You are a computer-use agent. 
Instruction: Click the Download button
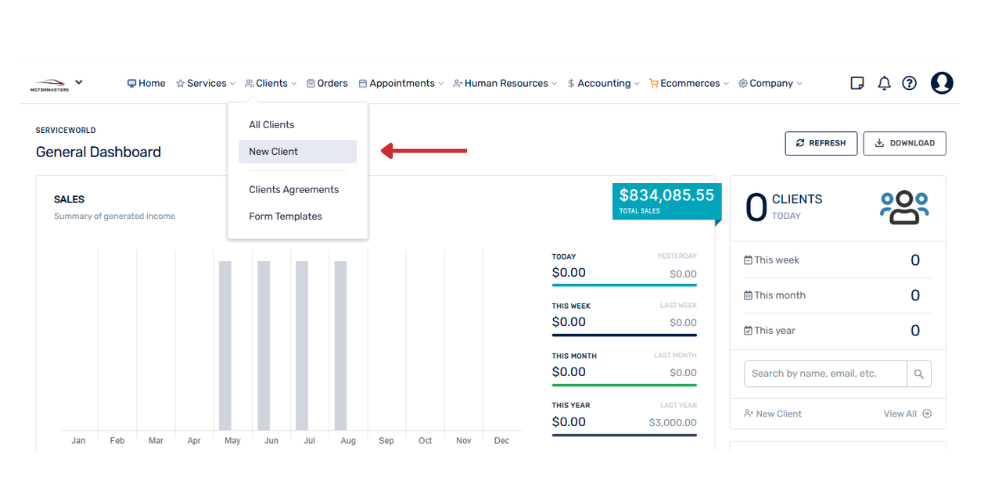(904, 143)
